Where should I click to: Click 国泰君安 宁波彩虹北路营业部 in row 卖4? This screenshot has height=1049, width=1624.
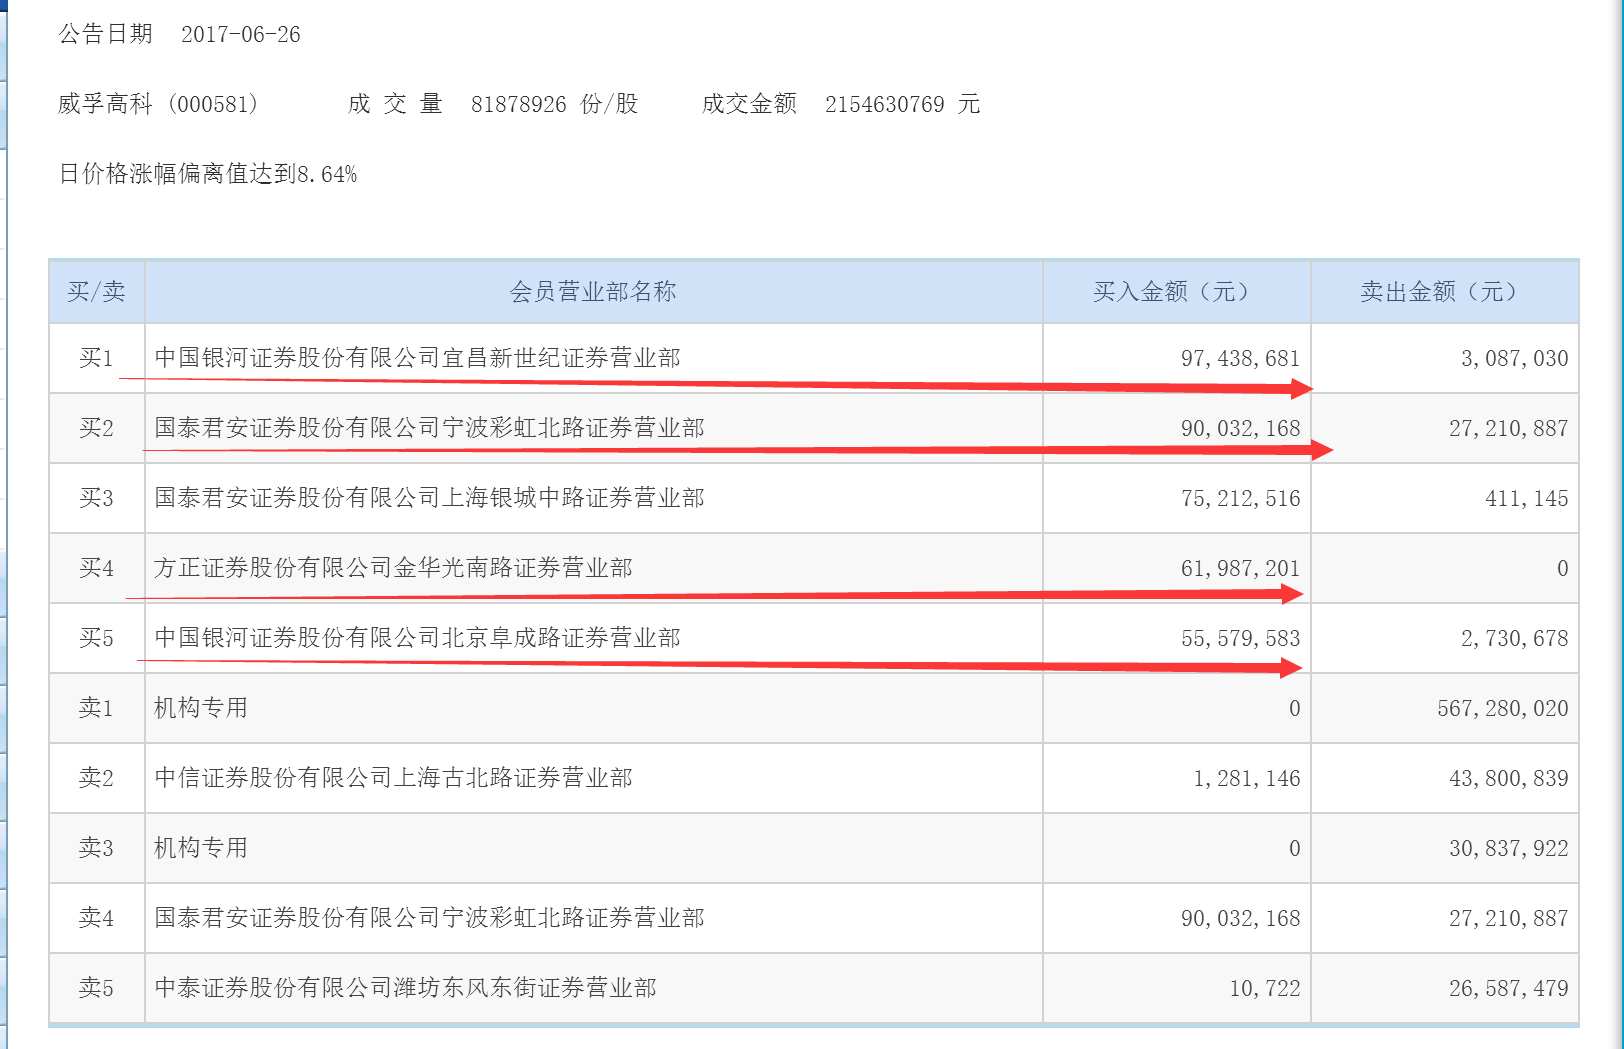pyautogui.click(x=430, y=918)
